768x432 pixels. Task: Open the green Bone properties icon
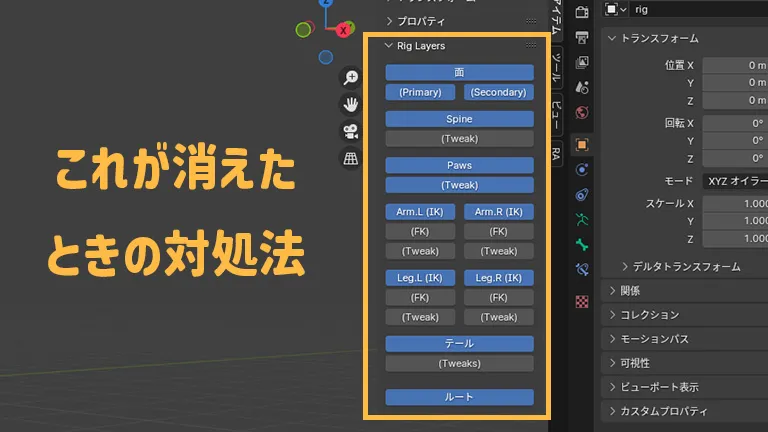click(583, 243)
